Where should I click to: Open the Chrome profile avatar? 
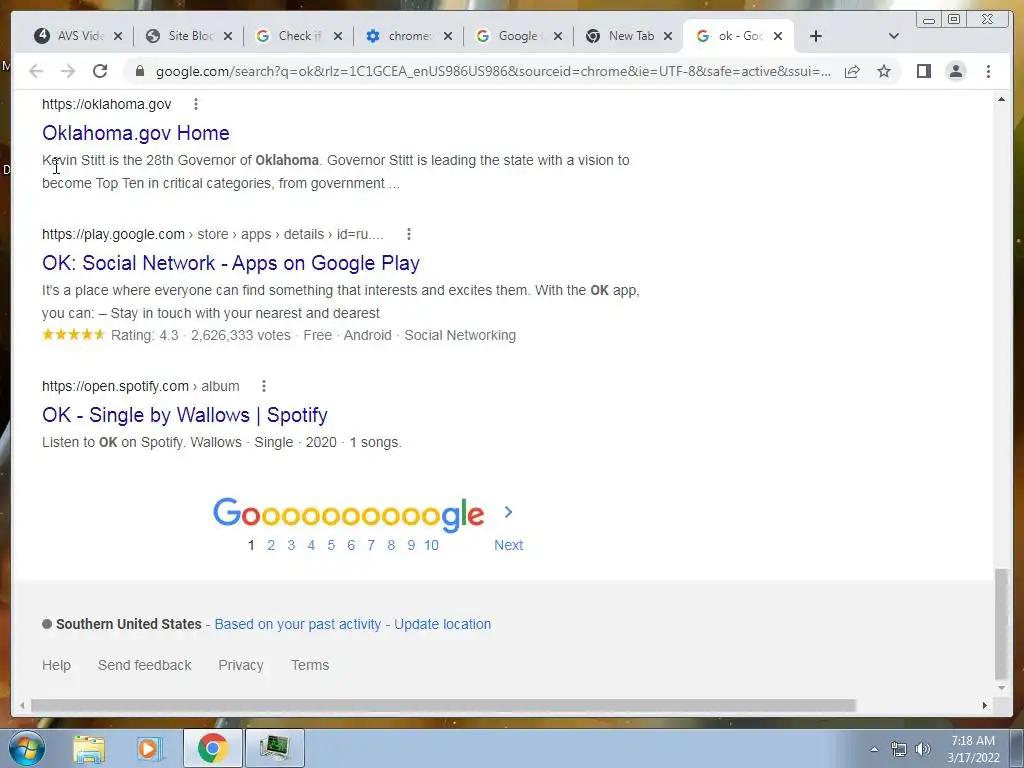(x=955, y=71)
